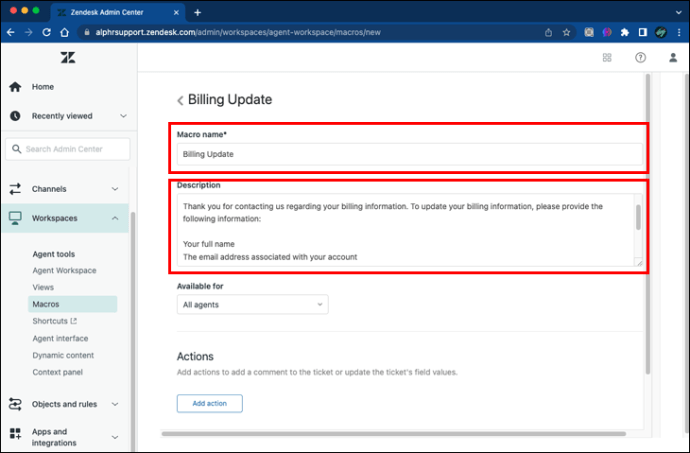Click the Add action button

pos(209,403)
